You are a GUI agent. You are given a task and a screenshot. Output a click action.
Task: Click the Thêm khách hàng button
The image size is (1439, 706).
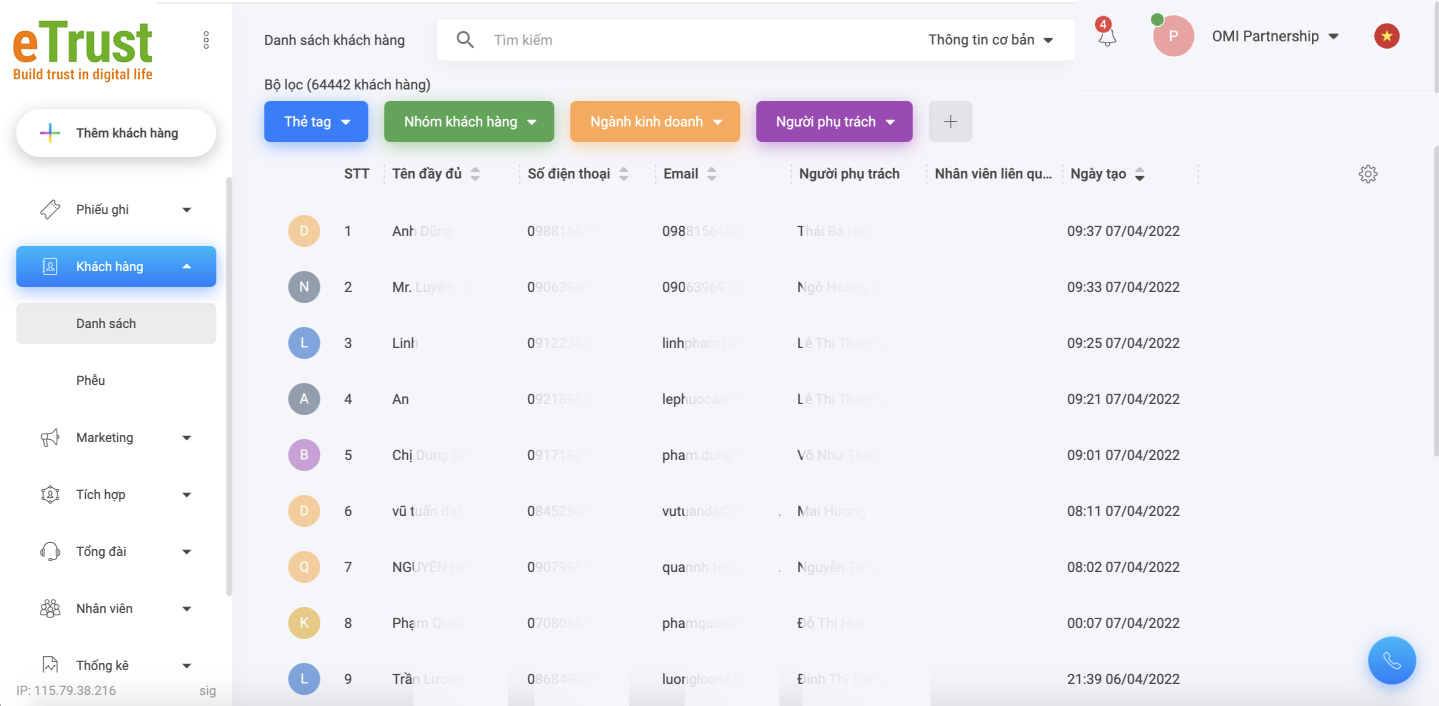pos(116,133)
